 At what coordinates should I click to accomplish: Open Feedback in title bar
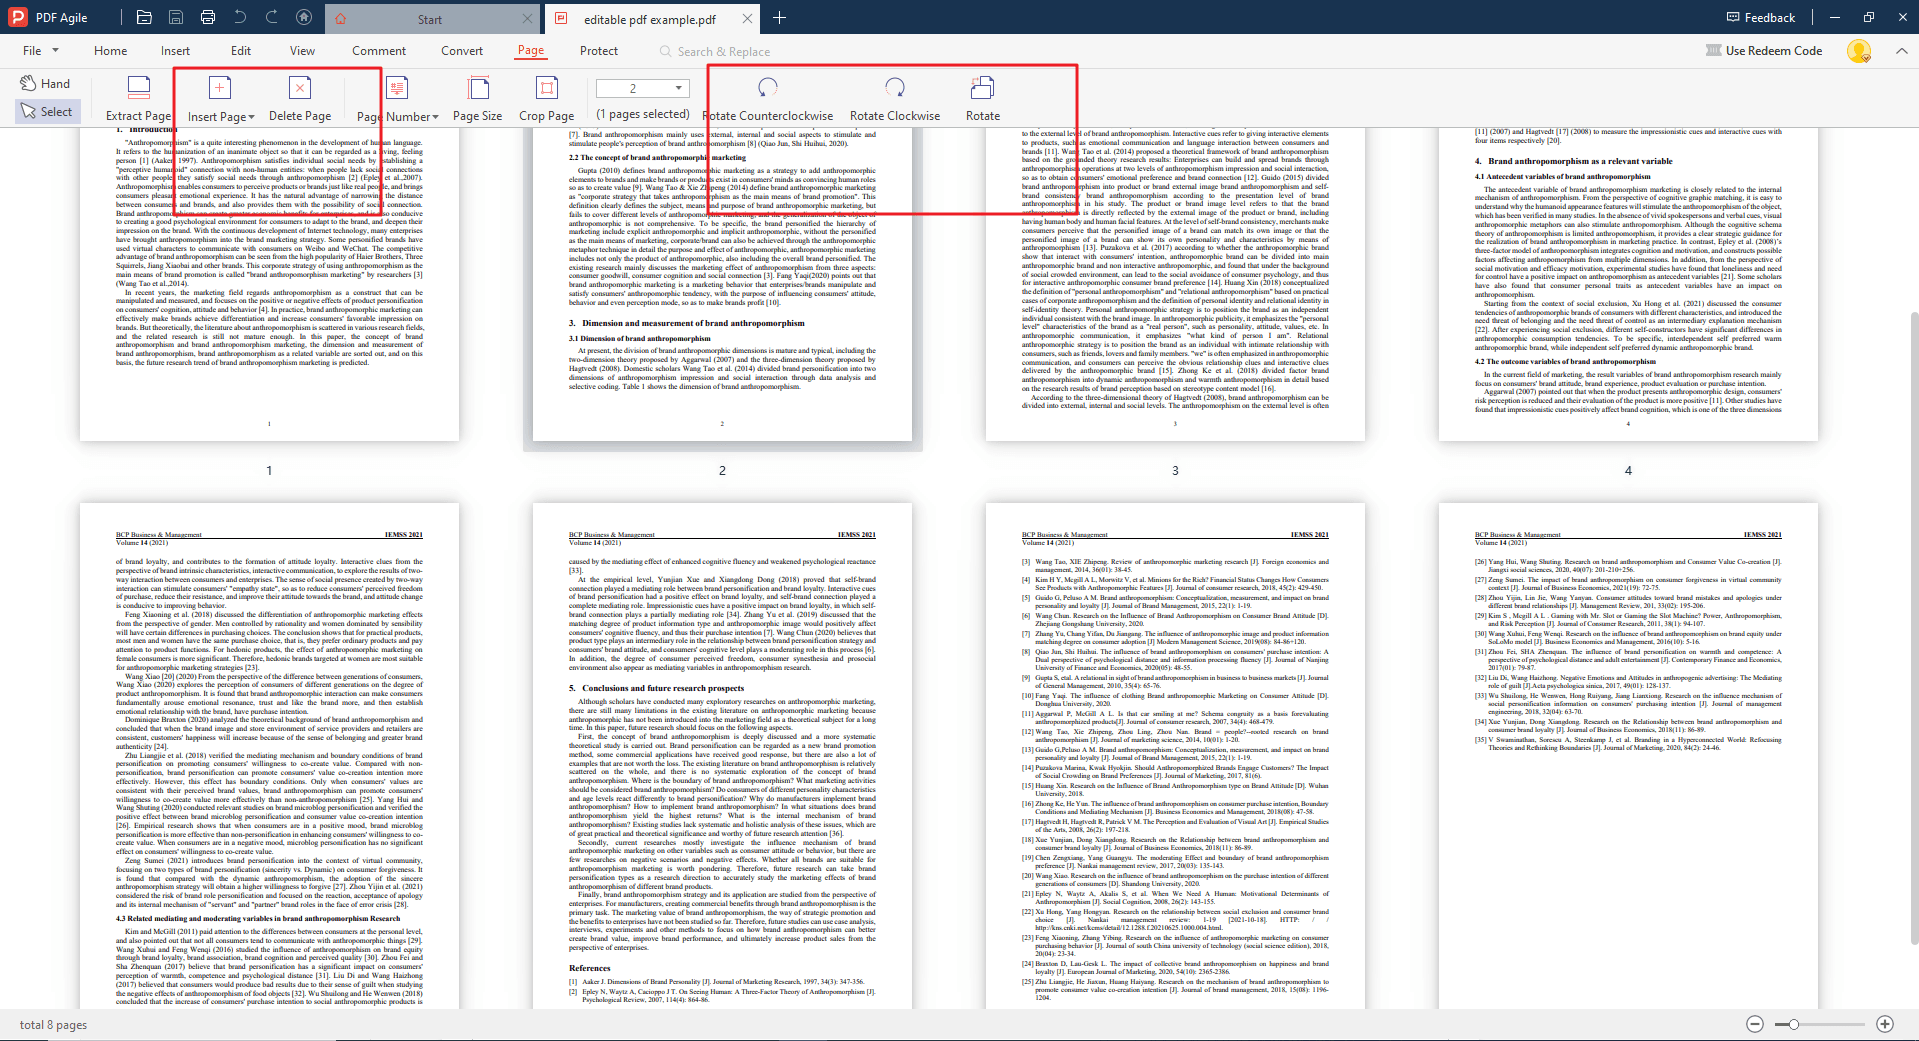click(1761, 17)
